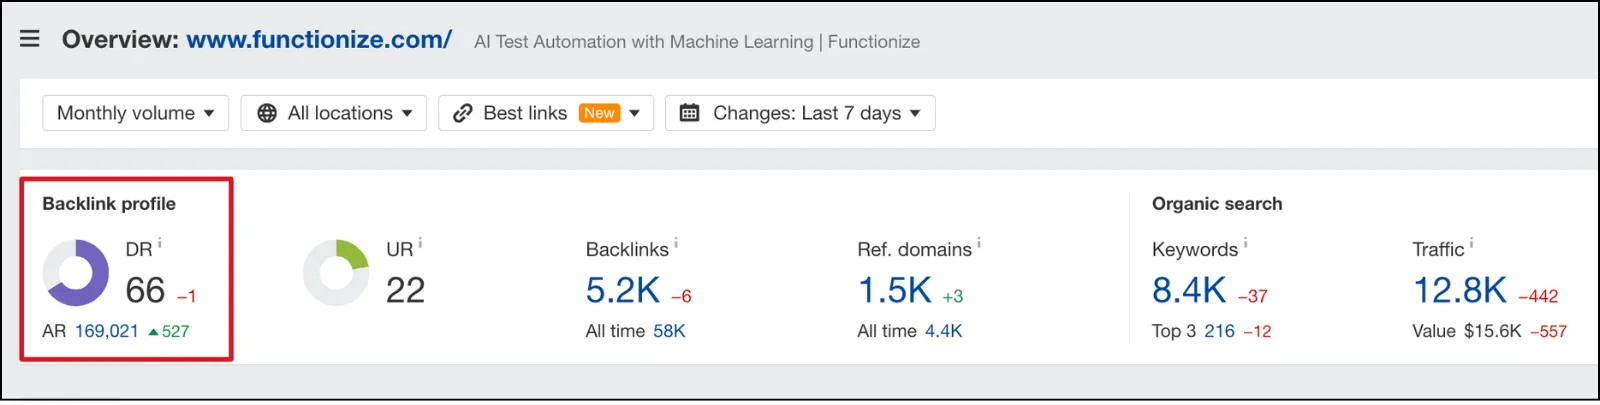The image size is (1600, 405).
Task: Click the page title AI Test Automation text
Action: click(x=697, y=42)
